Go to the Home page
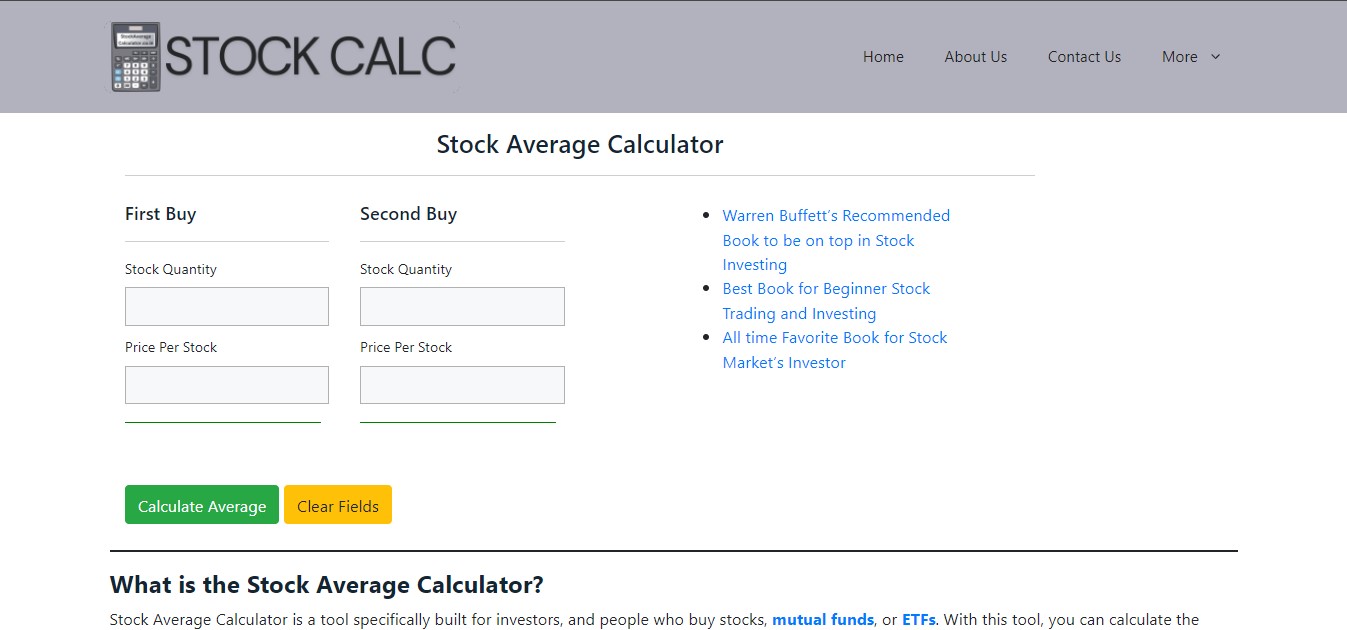This screenshot has height=630, width=1347. tap(883, 57)
